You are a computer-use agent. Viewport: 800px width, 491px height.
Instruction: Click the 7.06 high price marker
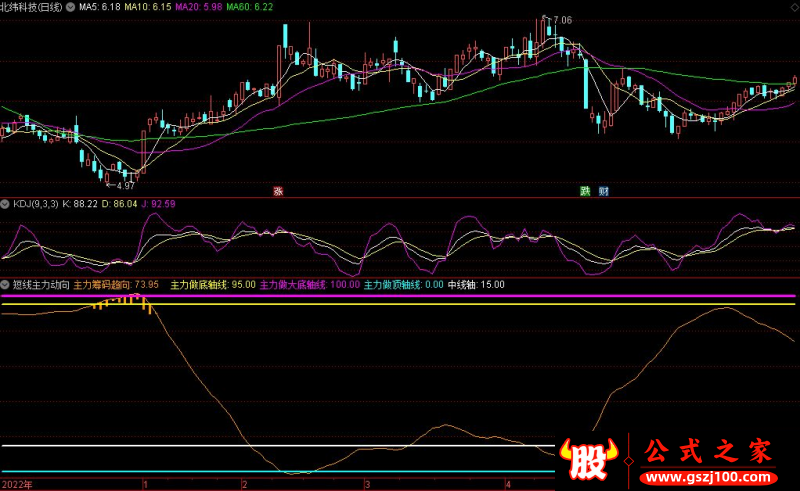[x=561, y=20]
